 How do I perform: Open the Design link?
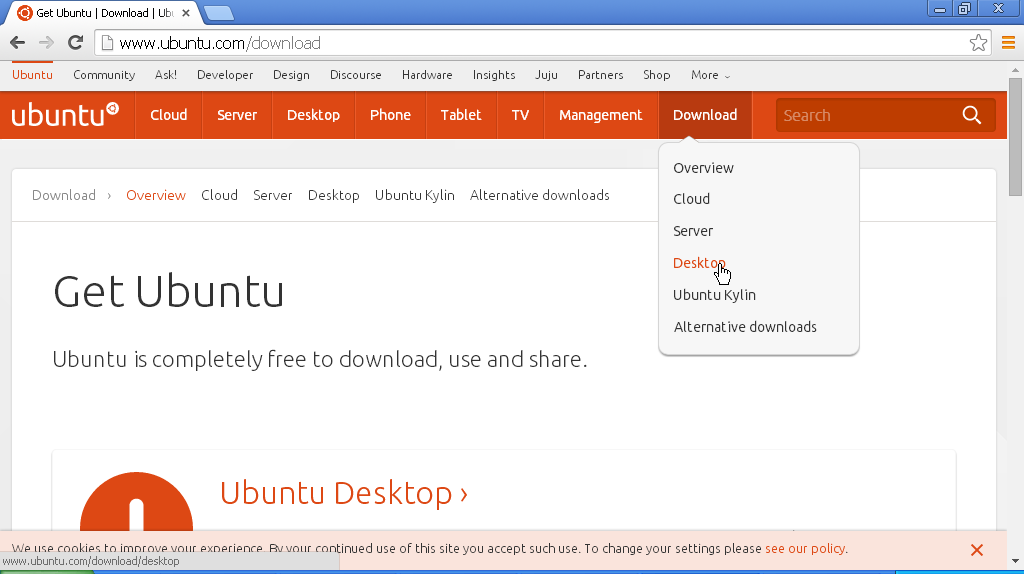[291, 75]
